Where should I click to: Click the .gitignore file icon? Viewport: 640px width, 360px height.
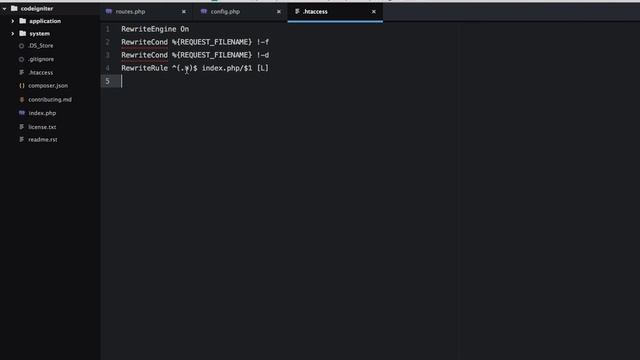pyautogui.click(x=22, y=59)
